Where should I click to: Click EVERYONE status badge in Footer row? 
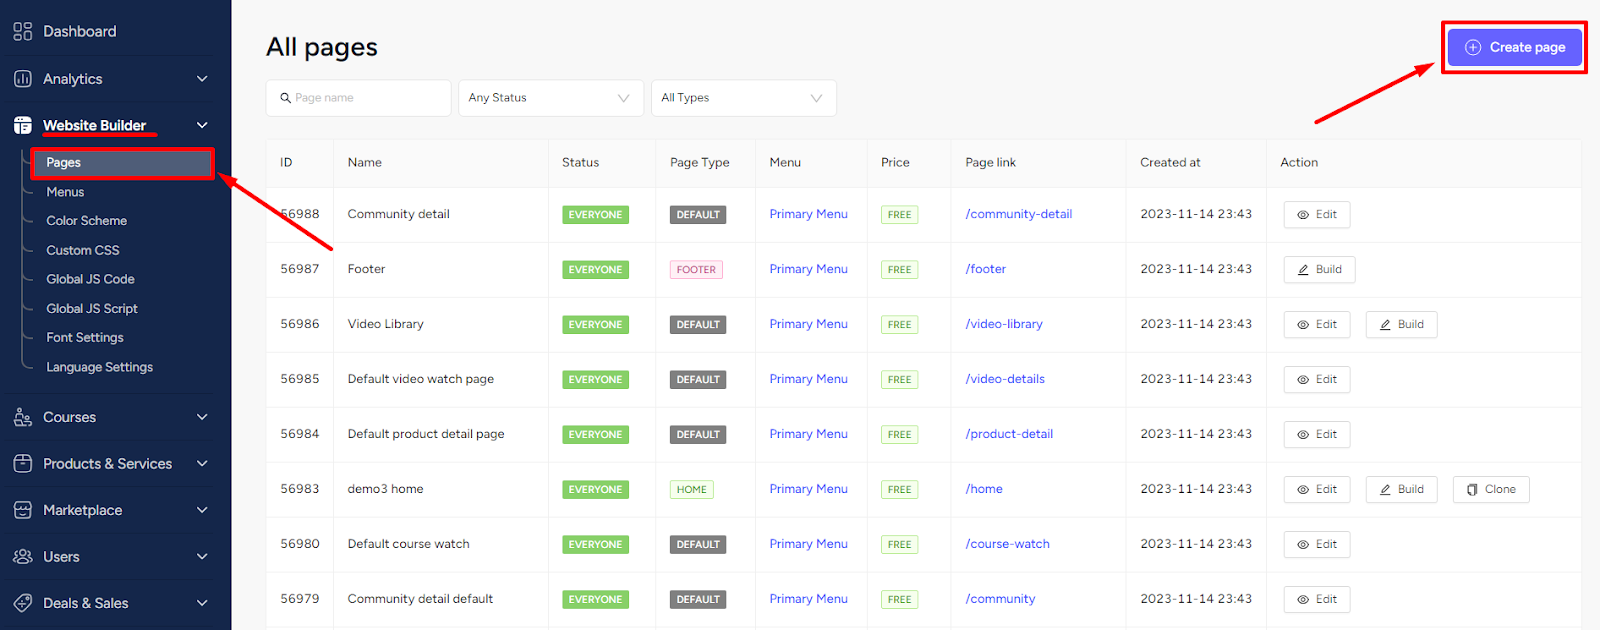click(x=595, y=270)
